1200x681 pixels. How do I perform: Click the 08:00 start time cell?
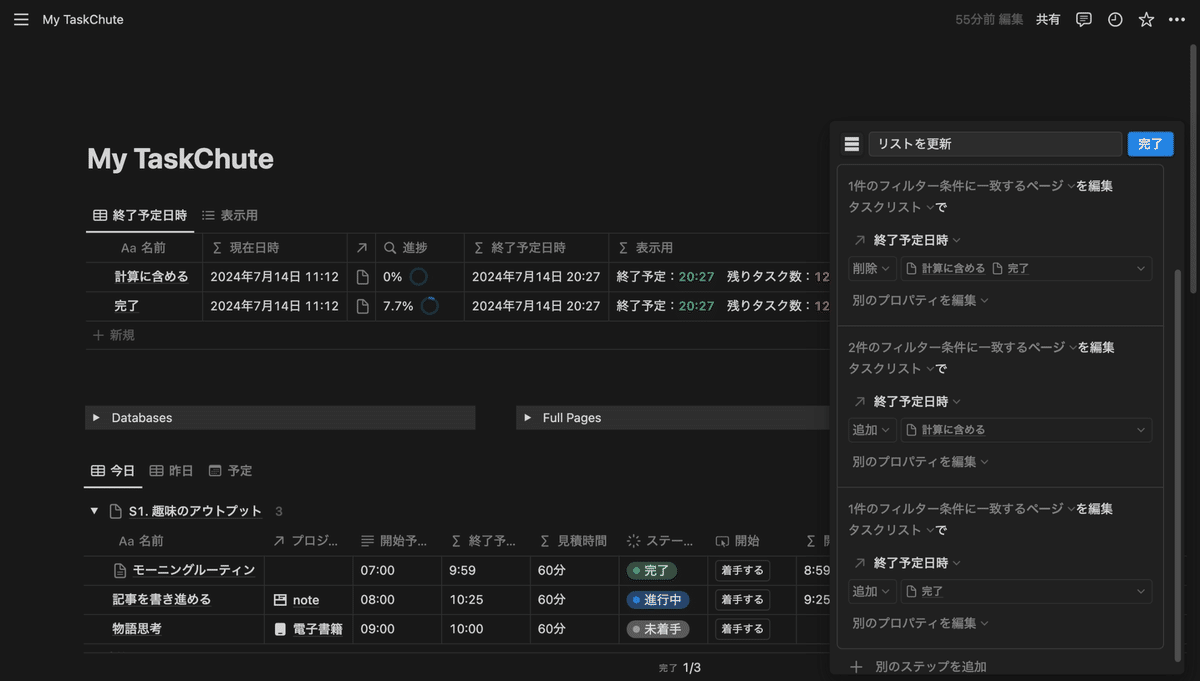pyautogui.click(x=397, y=600)
